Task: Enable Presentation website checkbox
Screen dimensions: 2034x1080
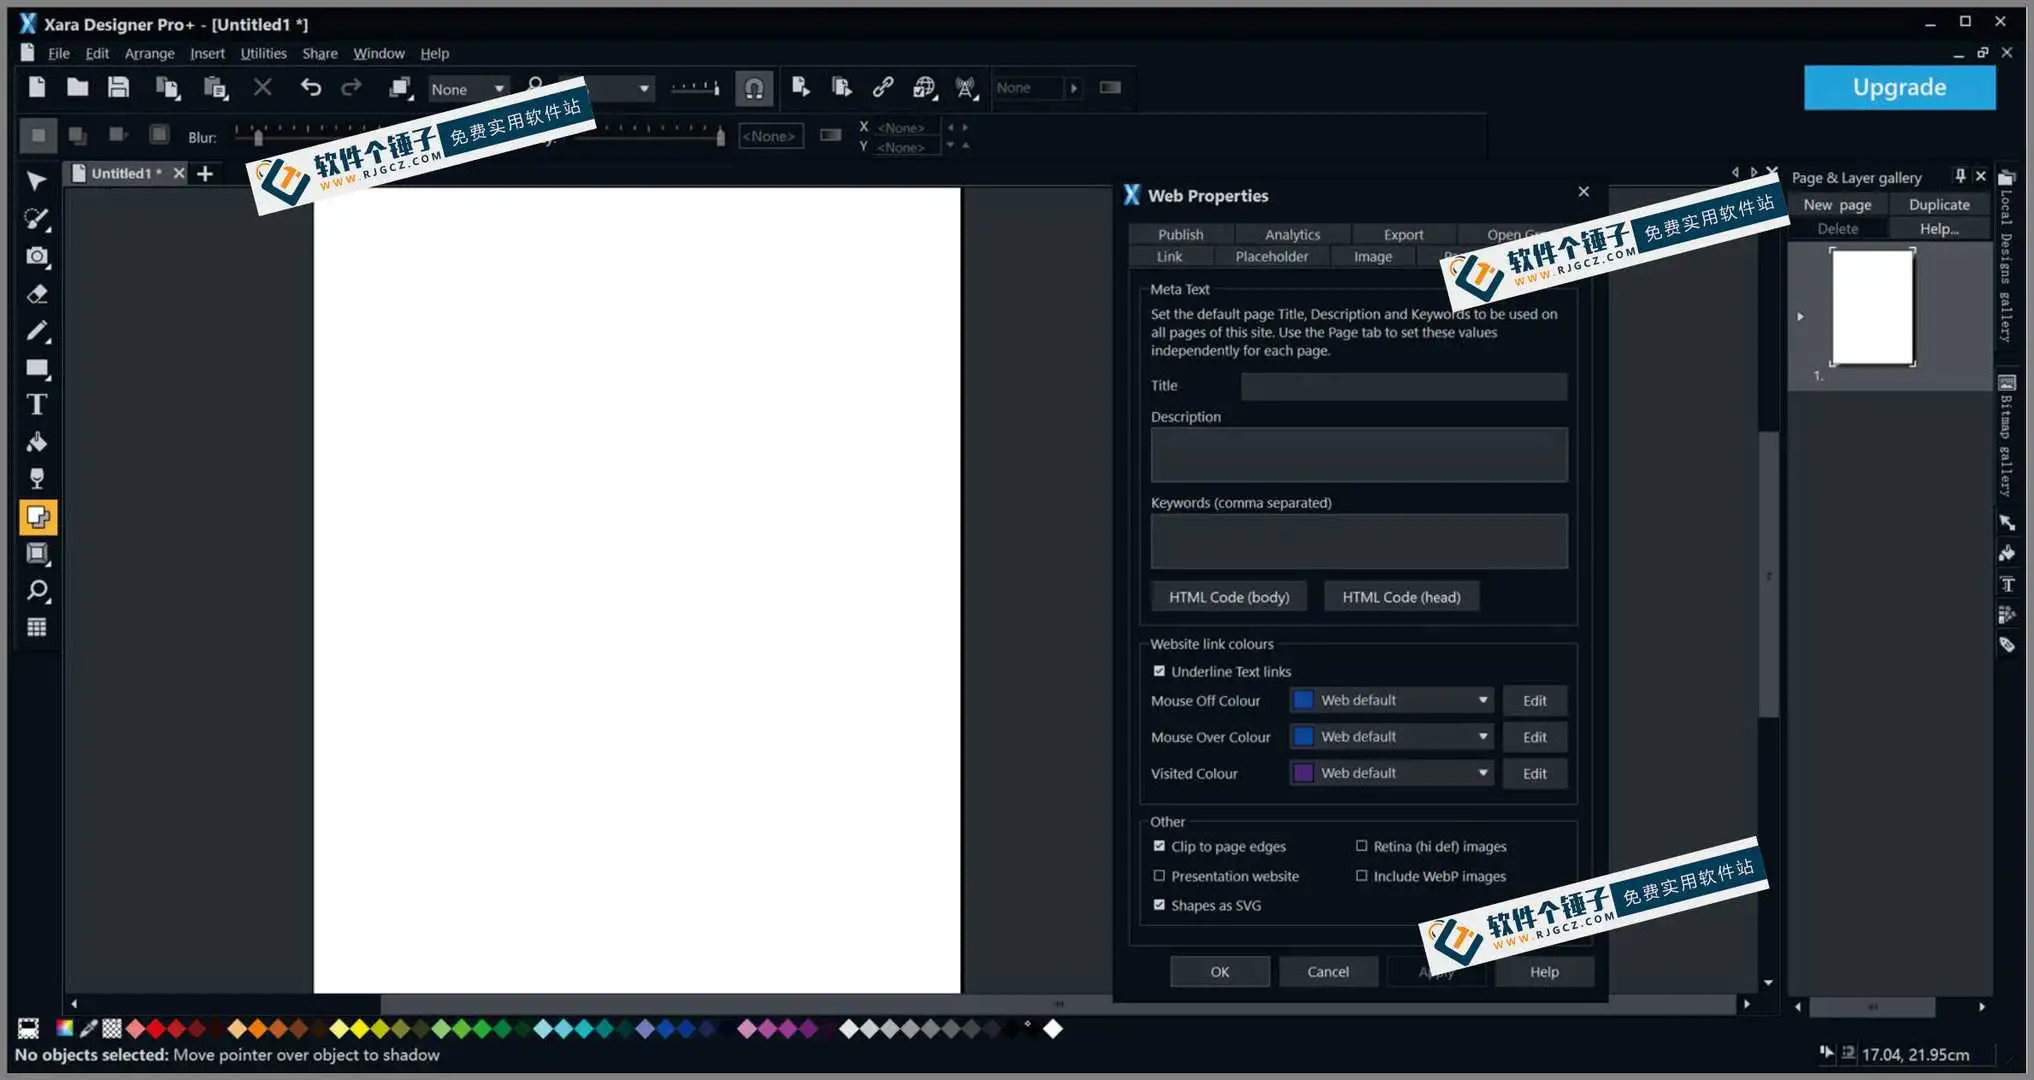Action: (1159, 876)
